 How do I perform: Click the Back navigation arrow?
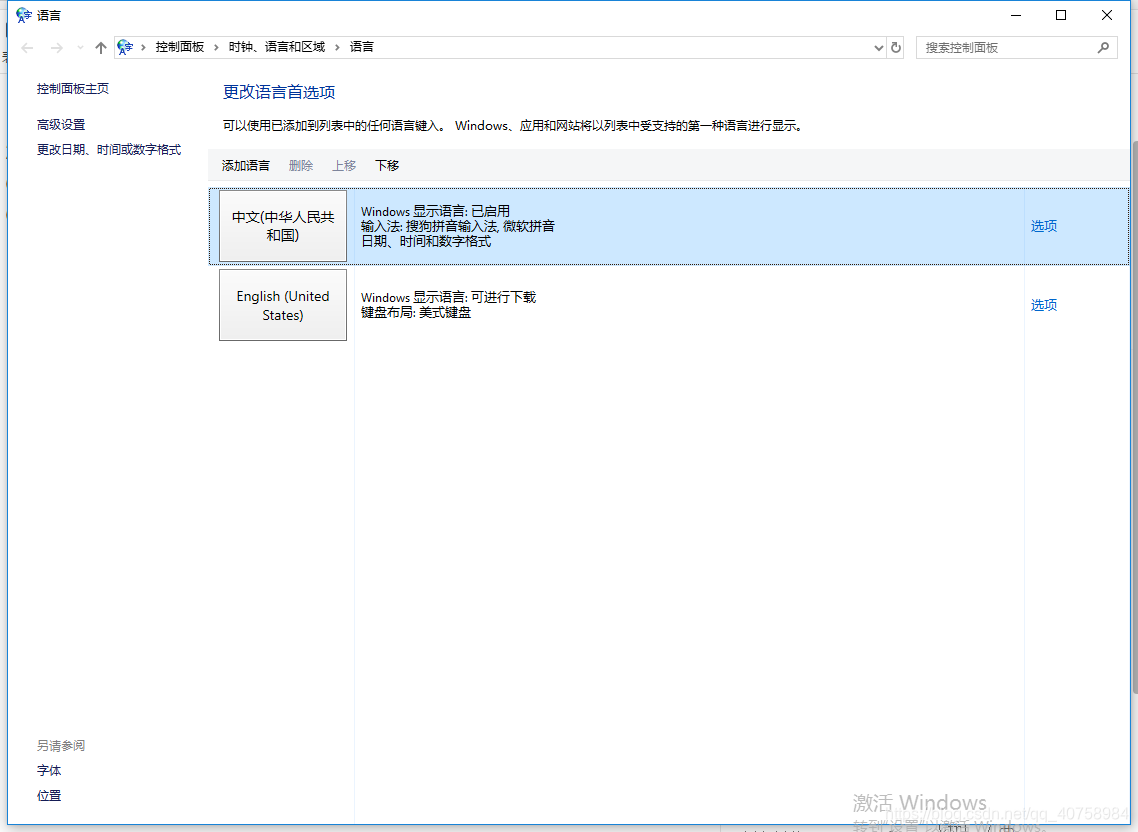(x=28, y=48)
